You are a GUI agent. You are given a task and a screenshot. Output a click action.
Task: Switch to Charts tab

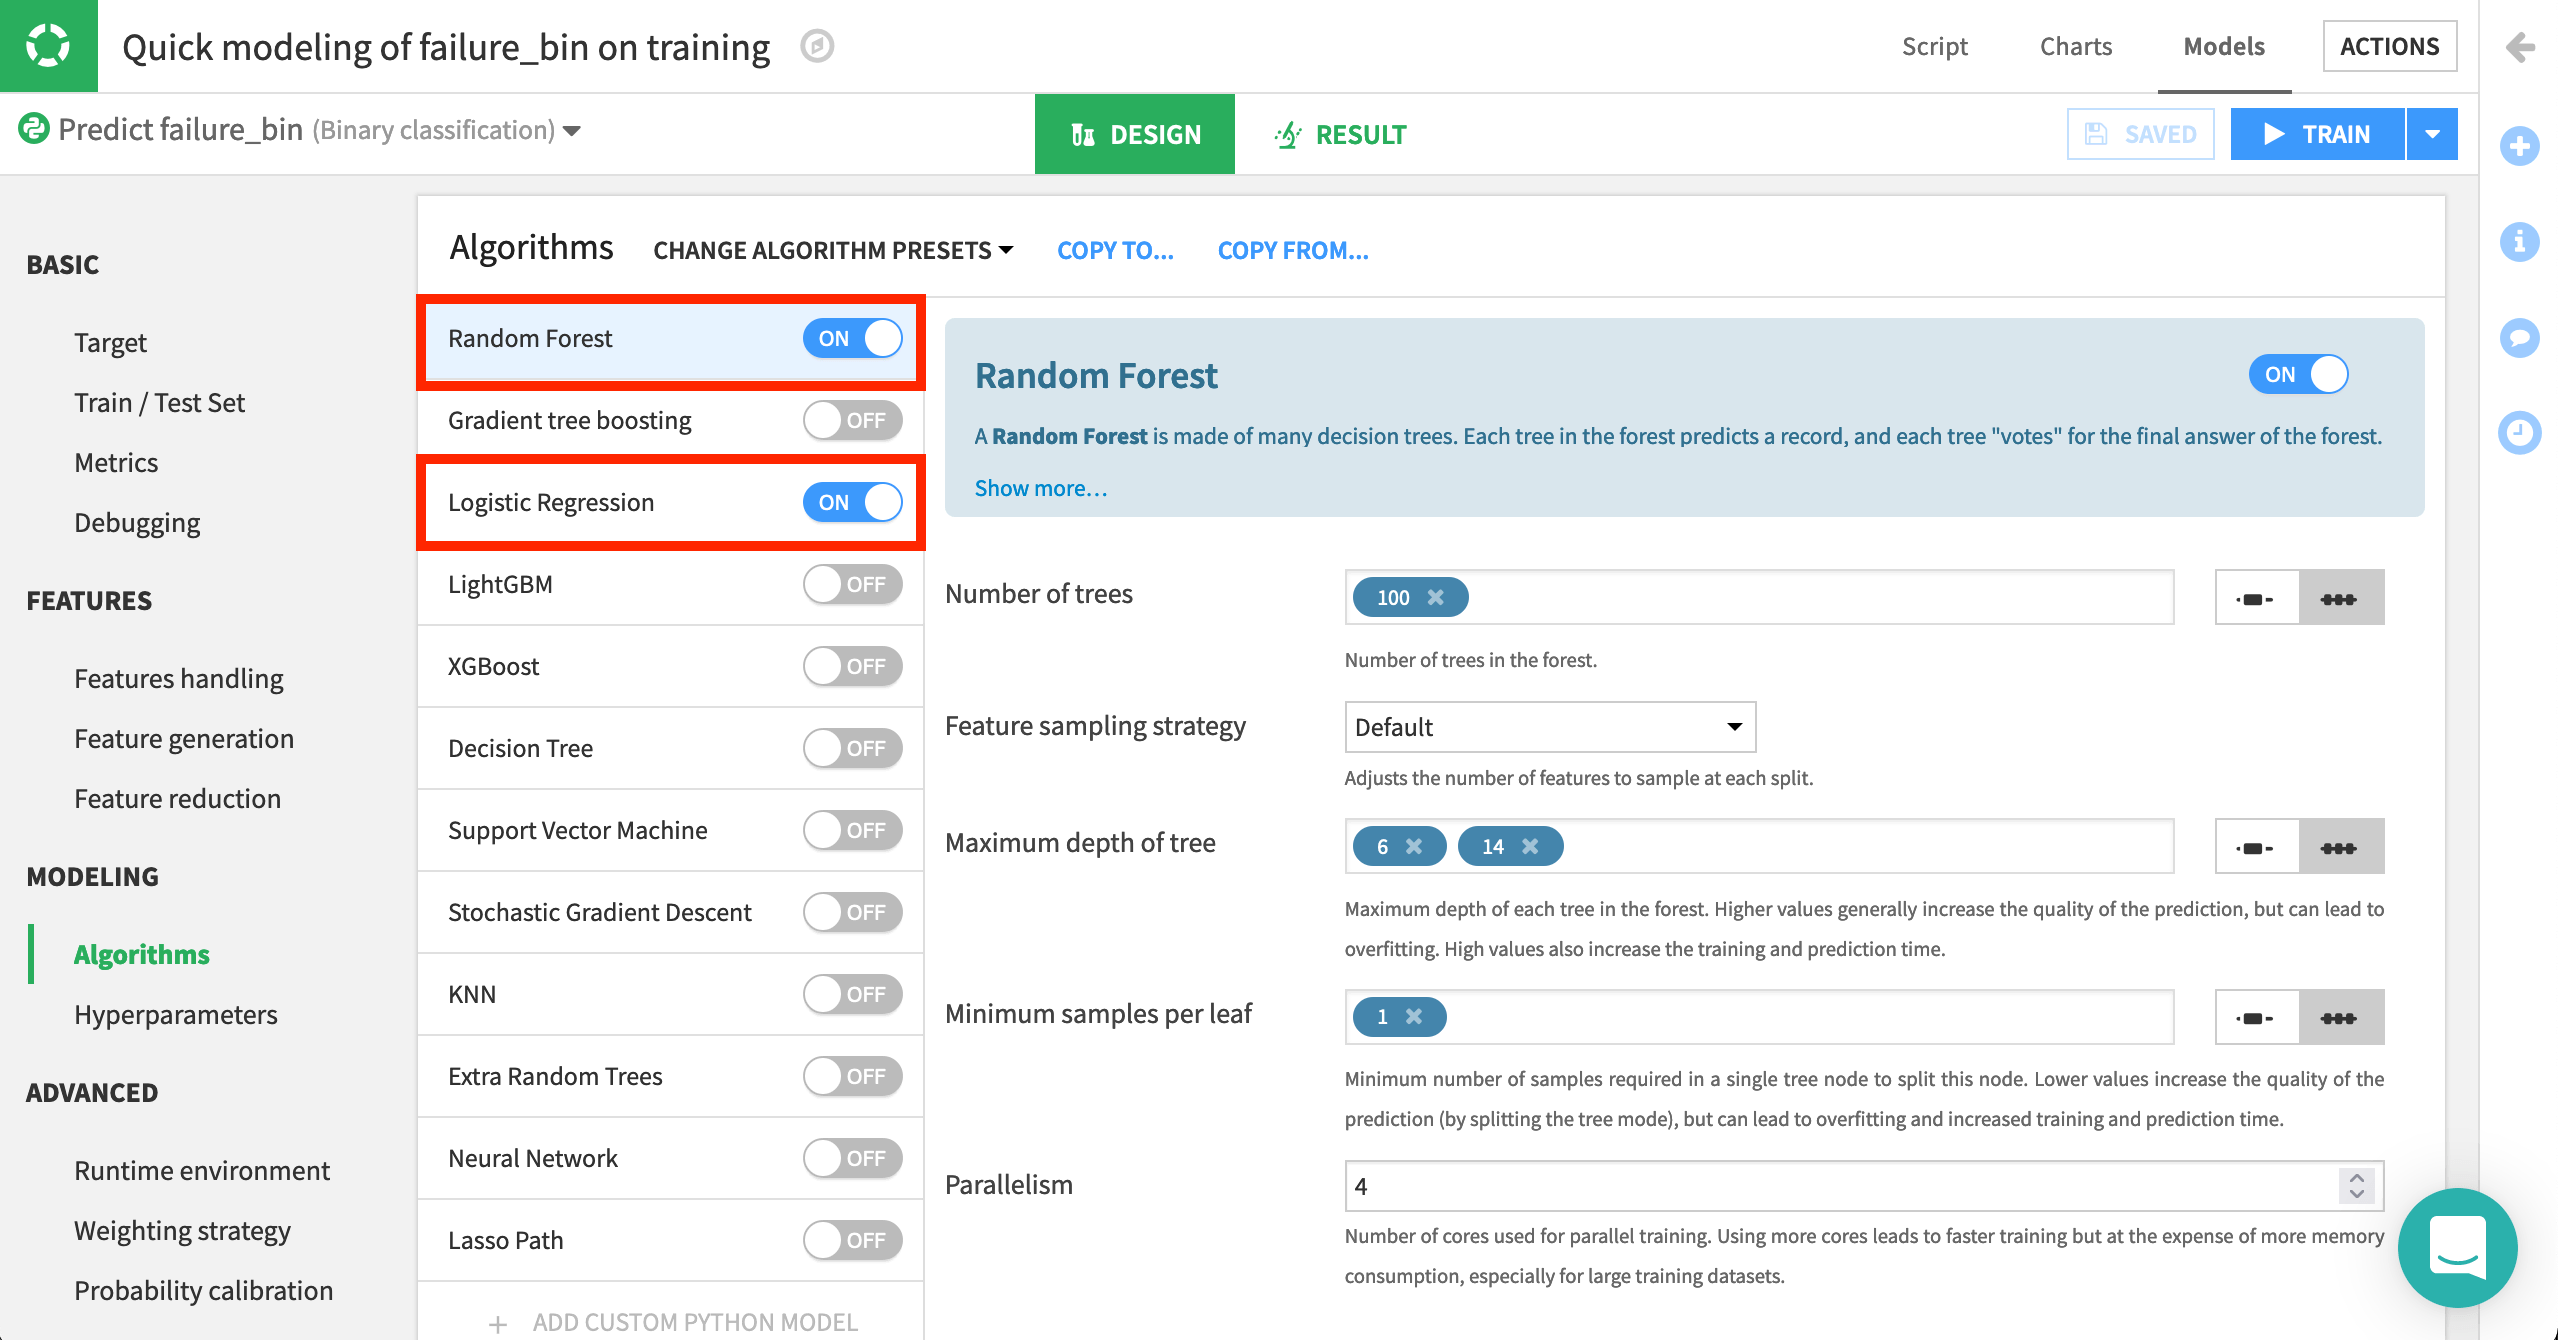[2076, 46]
